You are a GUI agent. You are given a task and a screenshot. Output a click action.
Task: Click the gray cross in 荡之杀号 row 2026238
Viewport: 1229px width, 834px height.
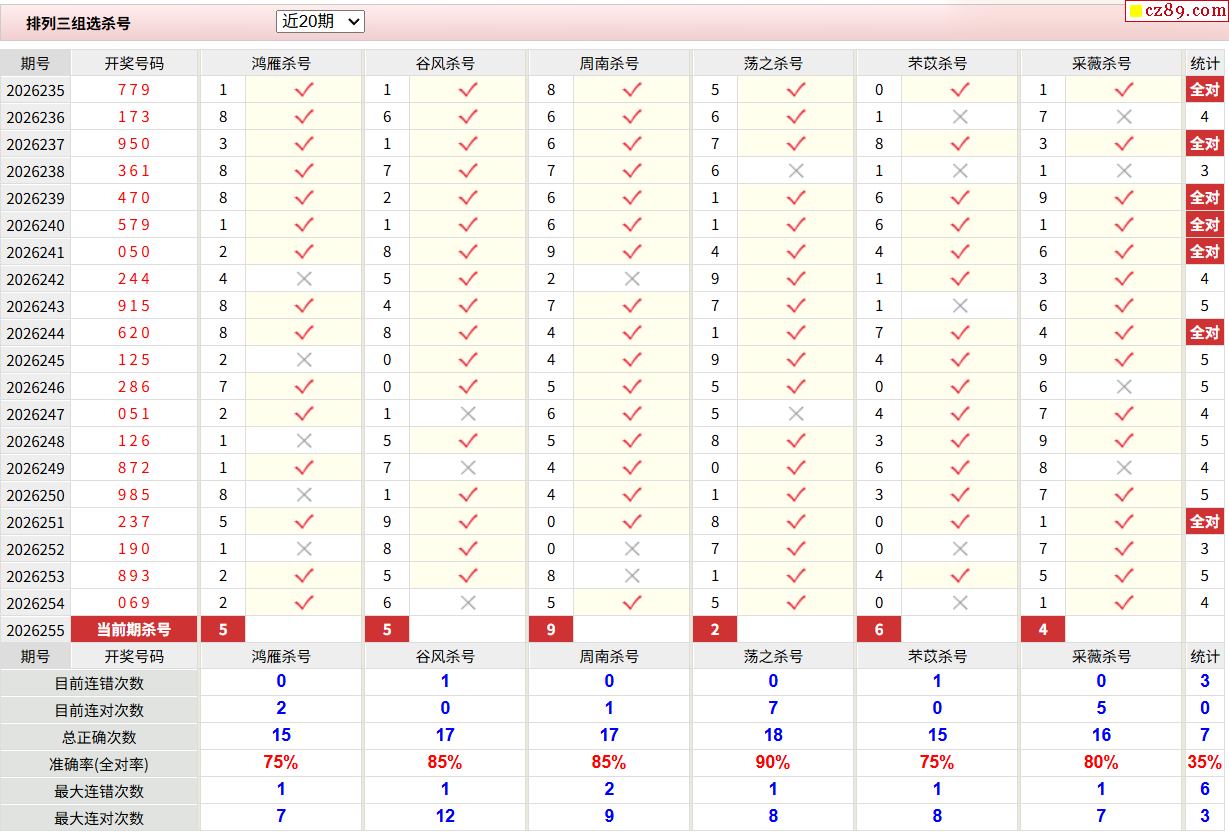(x=796, y=171)
